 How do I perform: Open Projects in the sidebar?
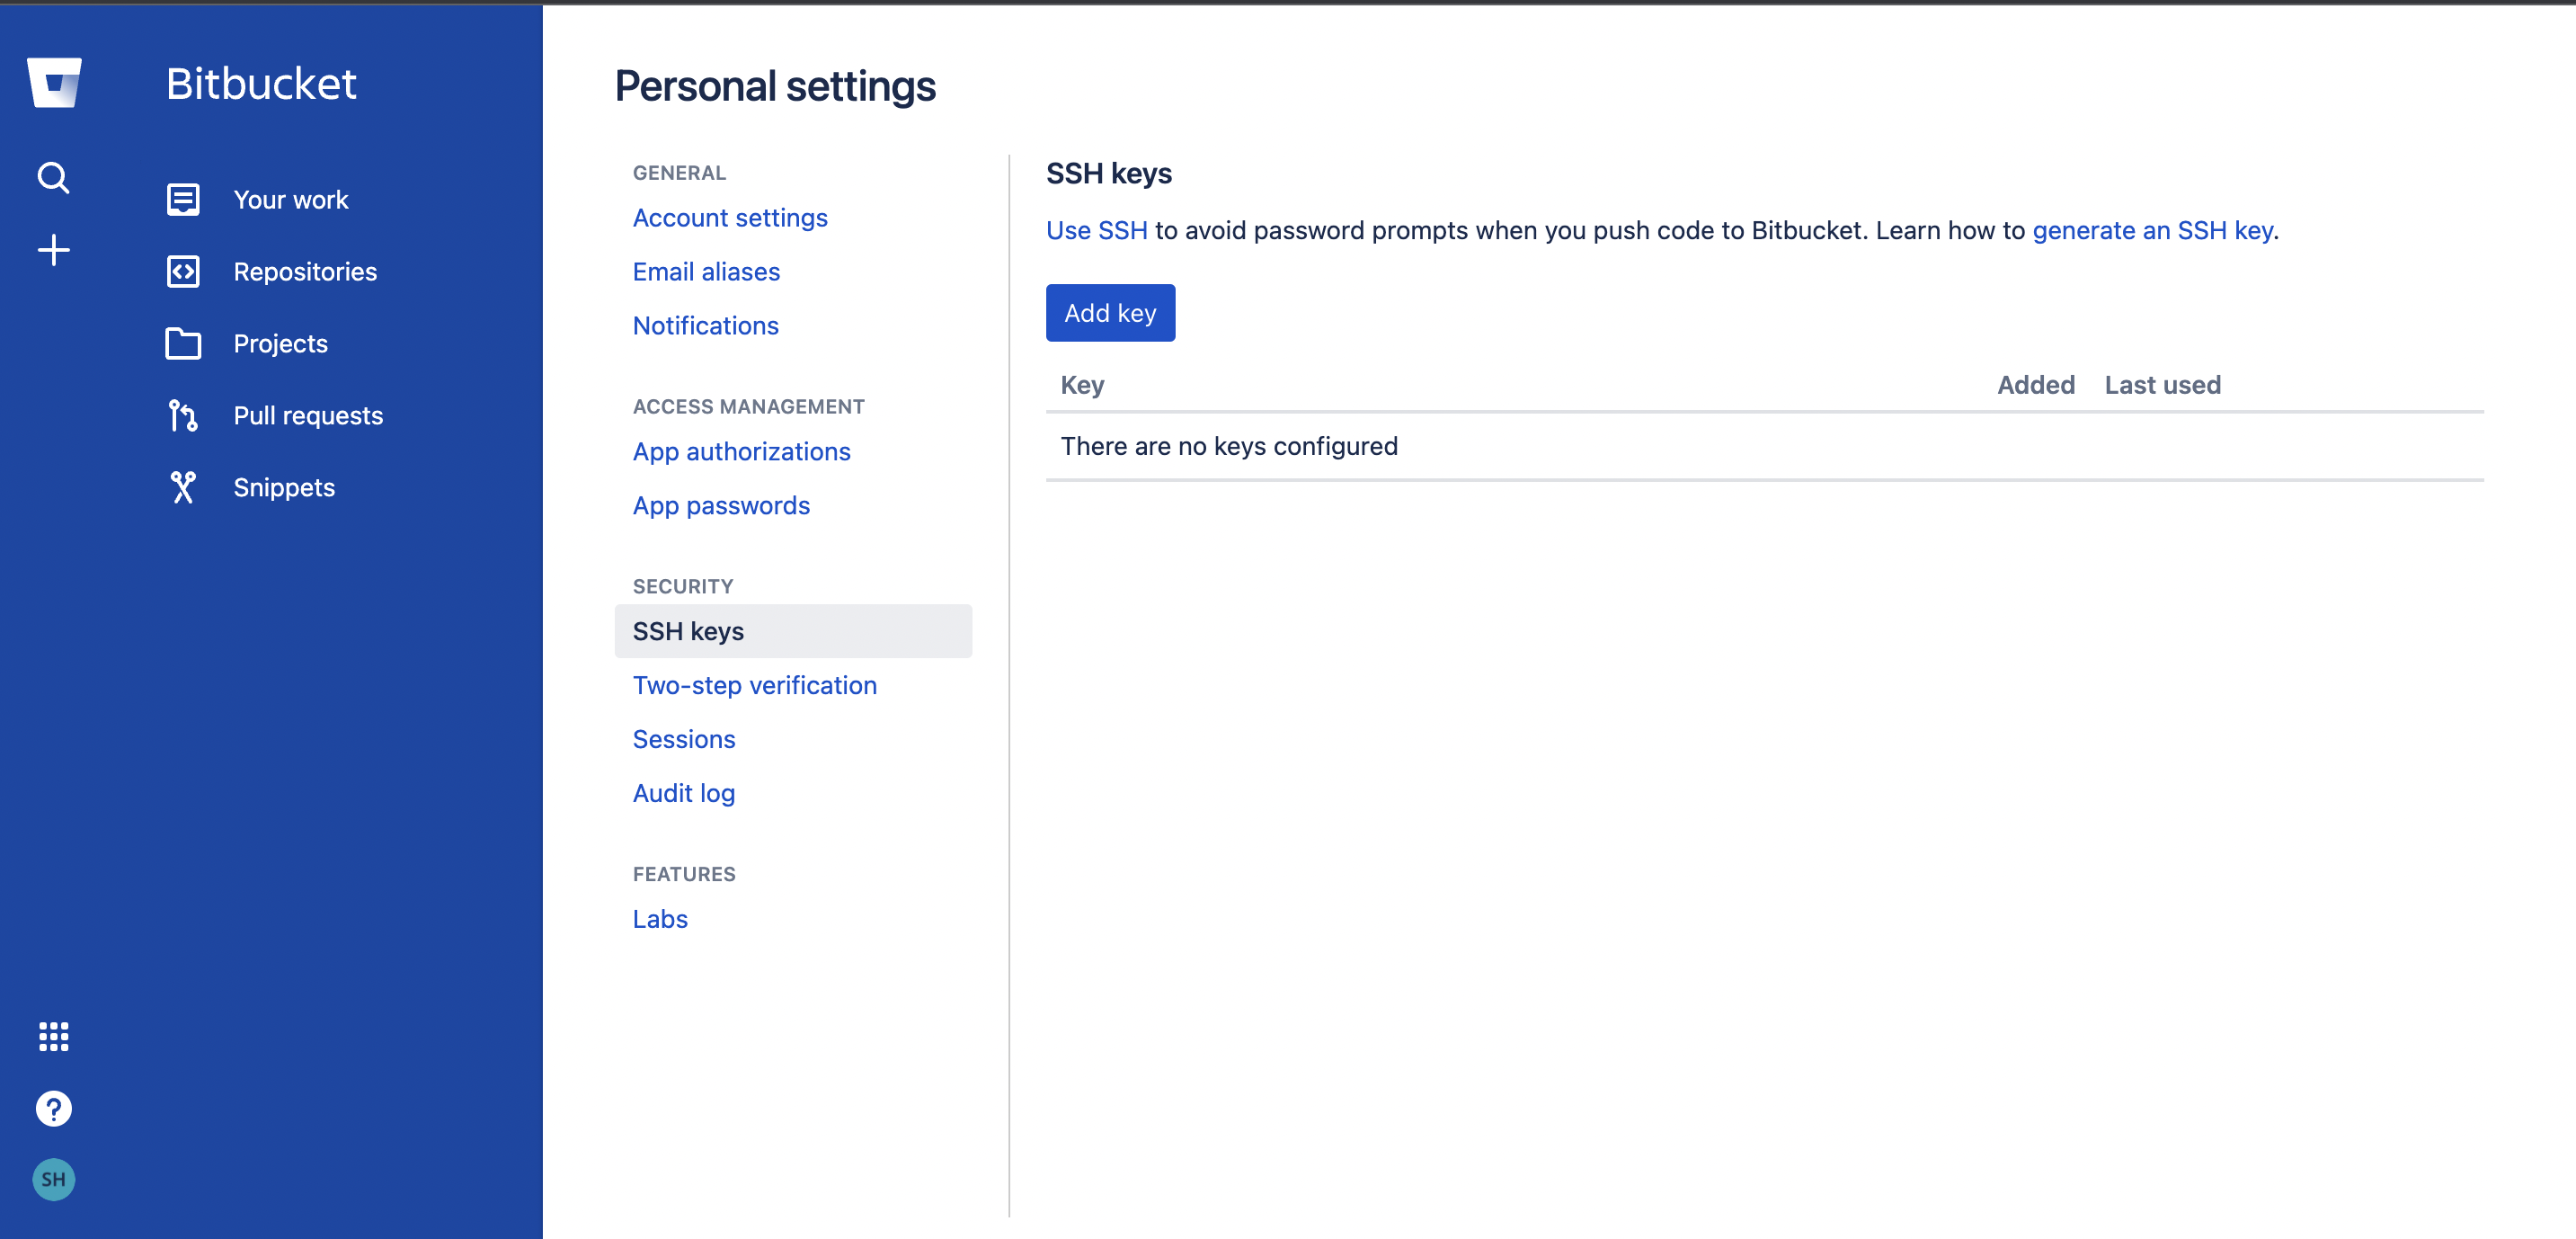click(280, 344)
